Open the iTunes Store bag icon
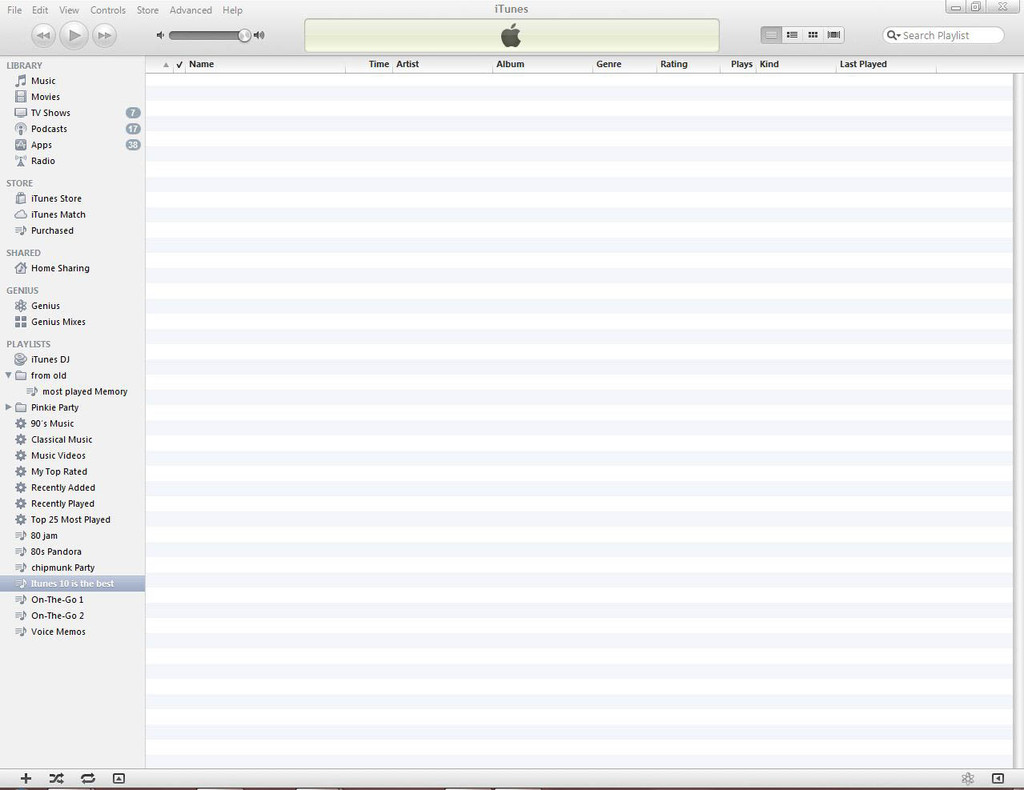The image size is (1024, 790). coord(21,198)
